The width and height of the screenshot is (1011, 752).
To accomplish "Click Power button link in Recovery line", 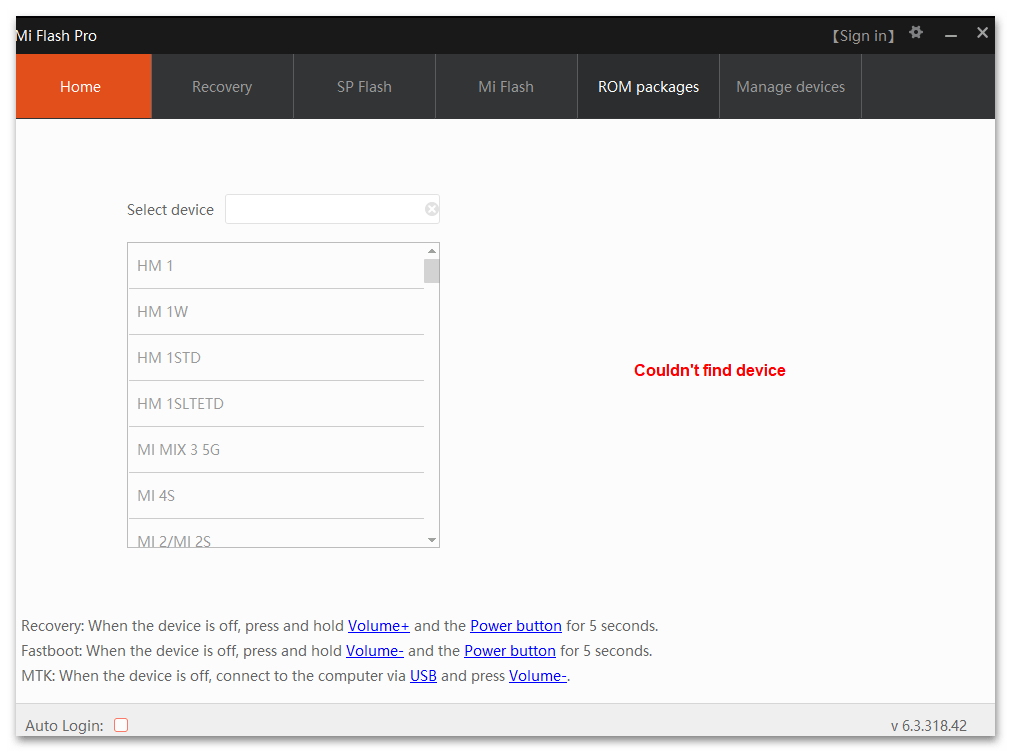I will [x=516, y=626].
